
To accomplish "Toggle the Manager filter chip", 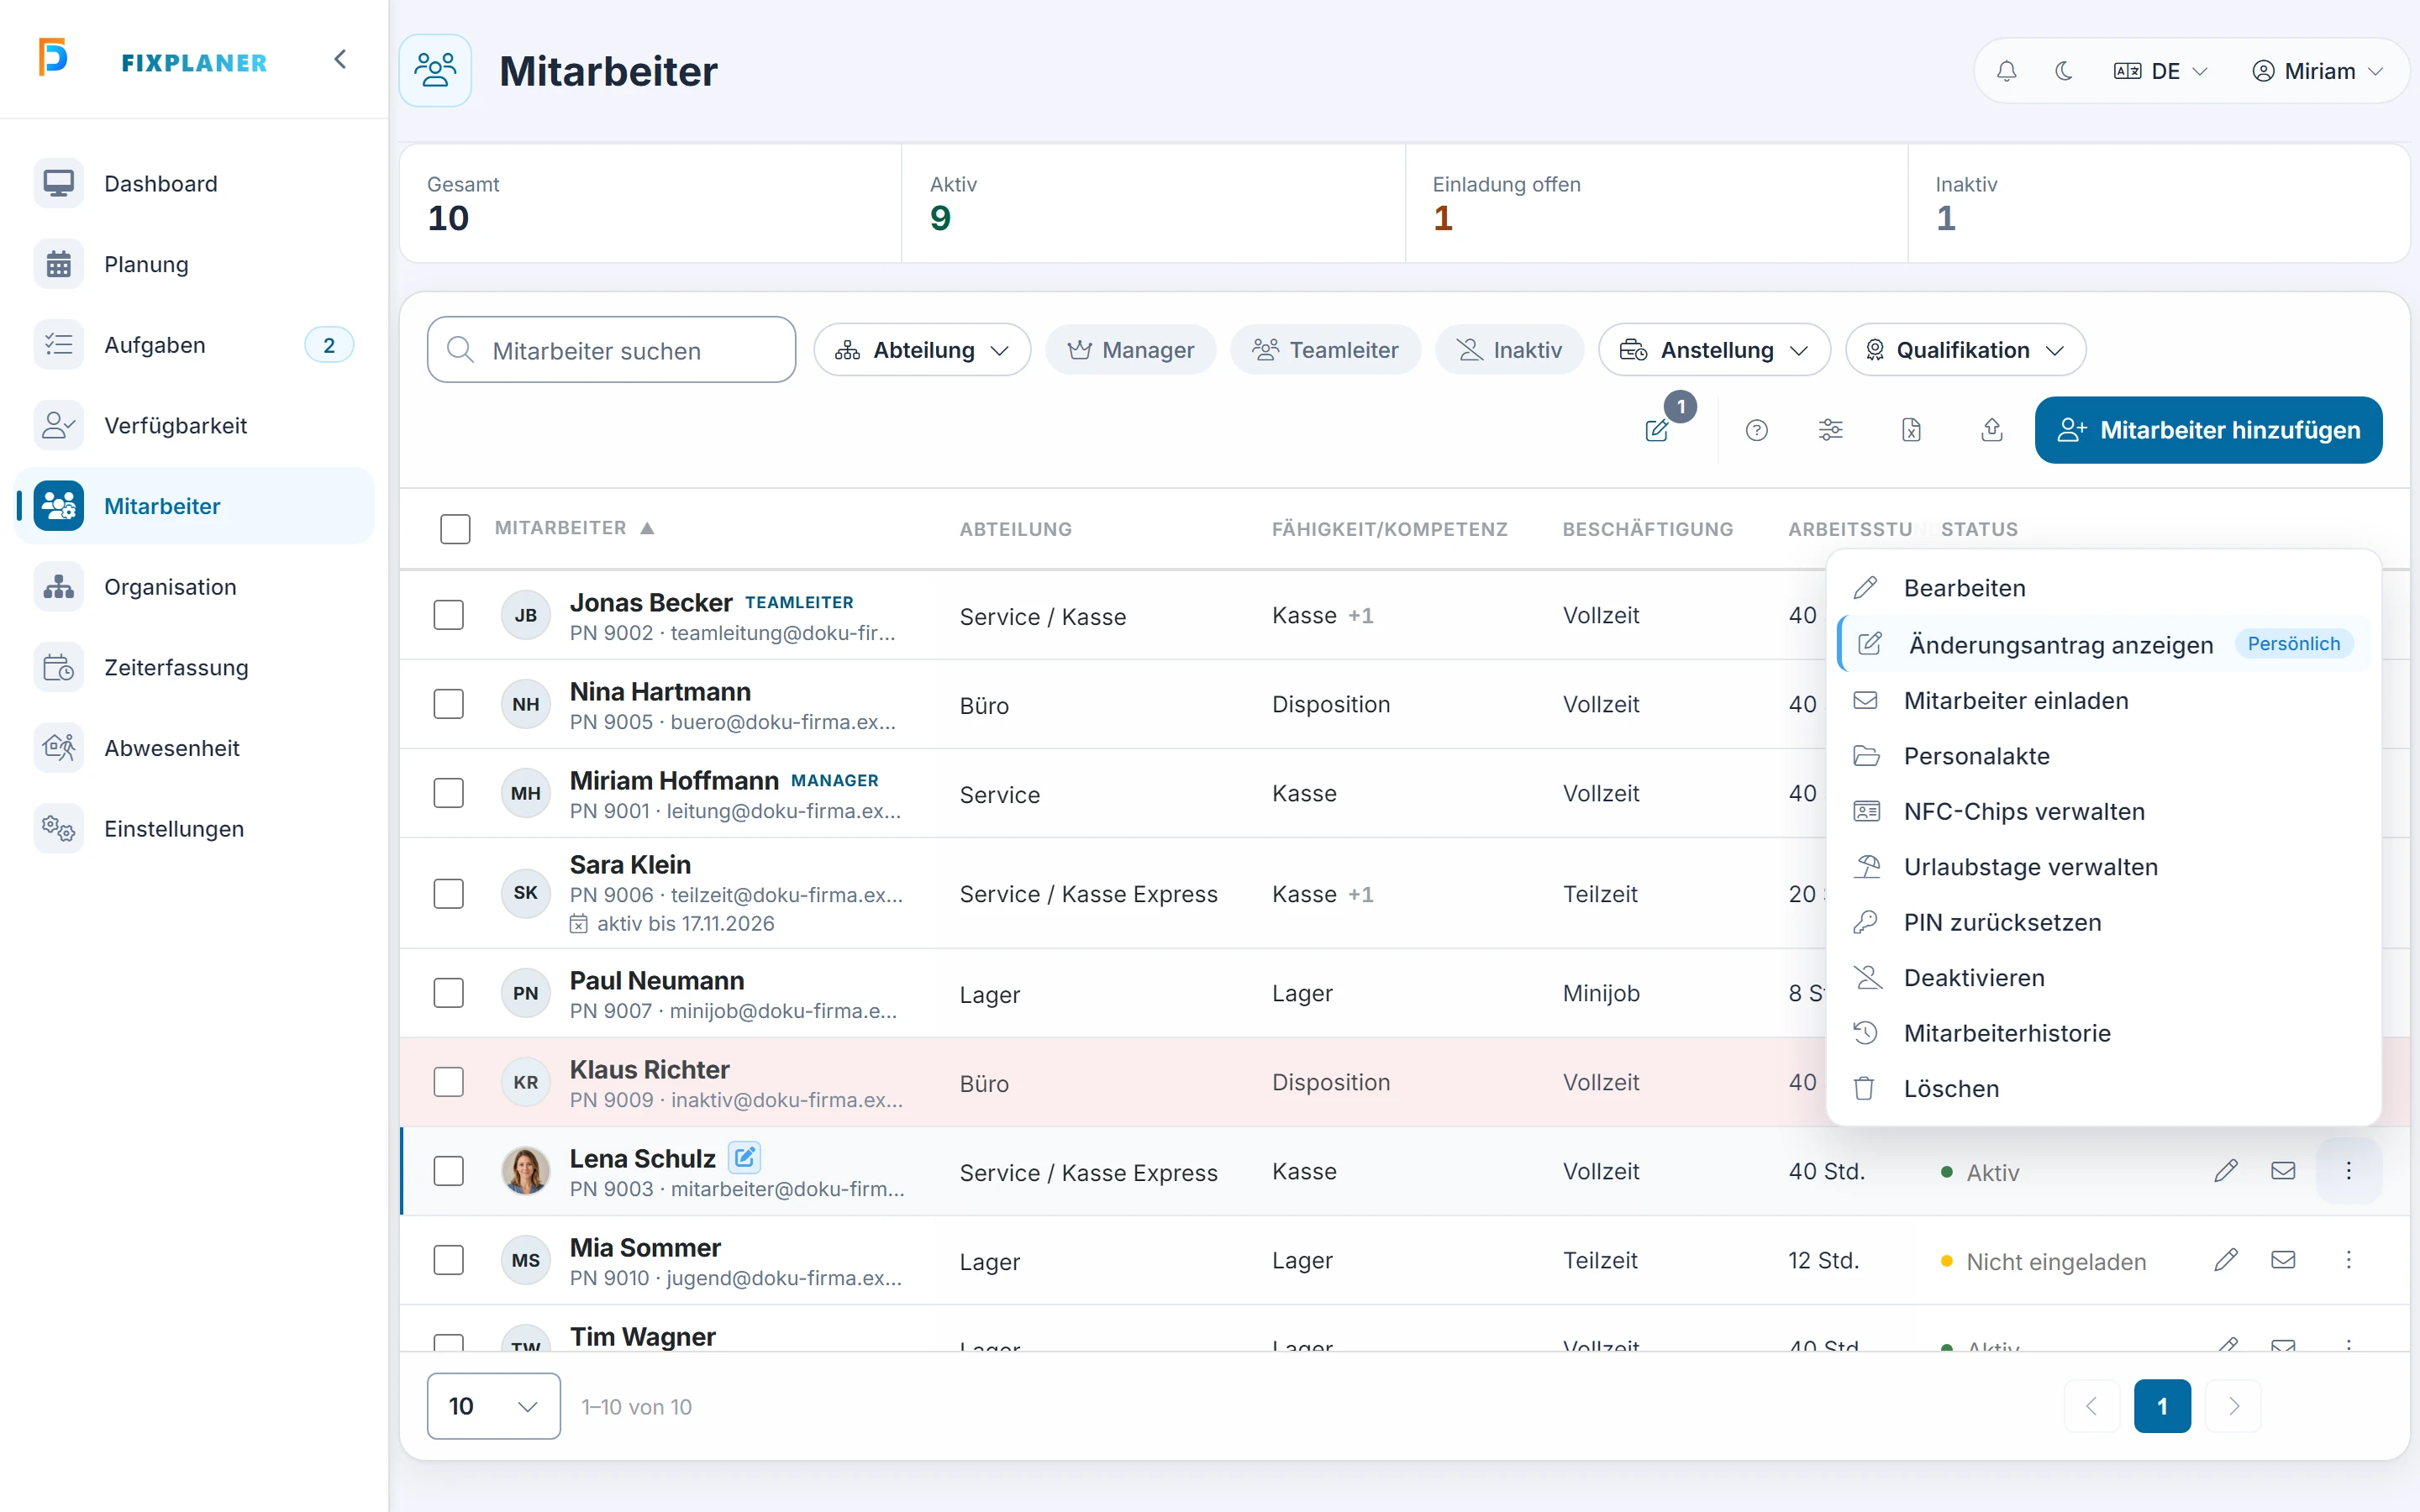I will (1131, 350).
